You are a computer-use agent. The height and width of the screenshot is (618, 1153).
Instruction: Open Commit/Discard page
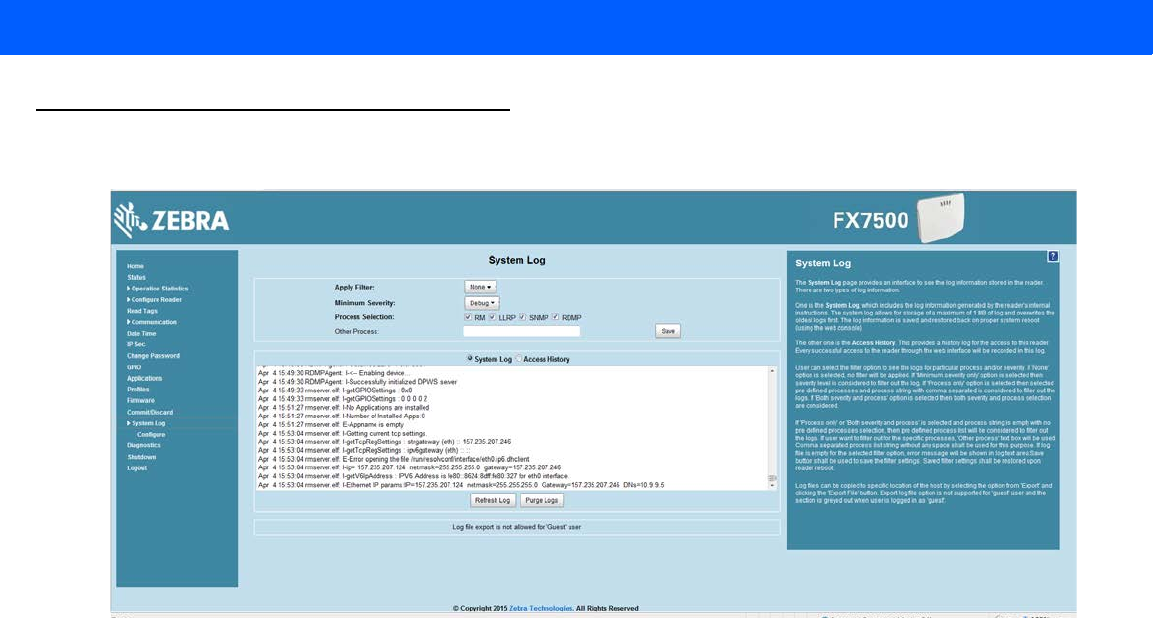tap(150, 412)
